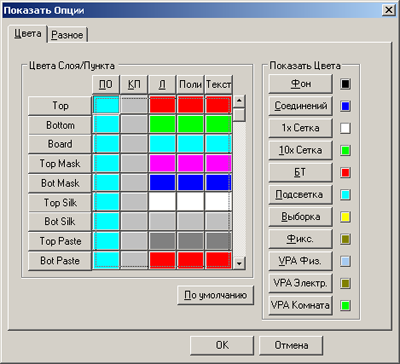Pick the blue Соединений color swatch
The image size is (400, 364).
click(345, 106)
